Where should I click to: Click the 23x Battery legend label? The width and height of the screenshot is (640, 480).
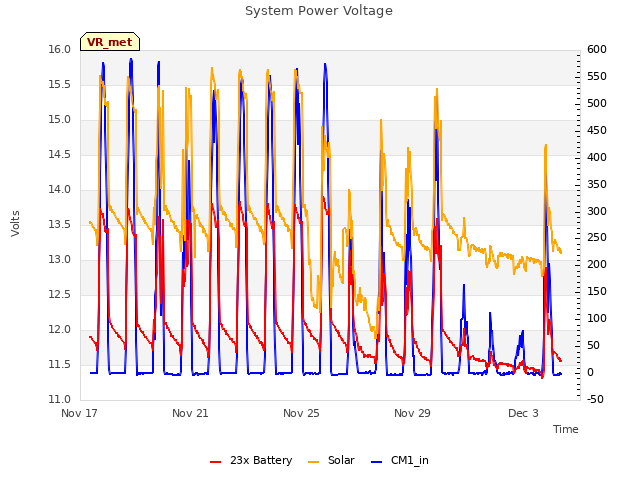[x=261, y=460]
